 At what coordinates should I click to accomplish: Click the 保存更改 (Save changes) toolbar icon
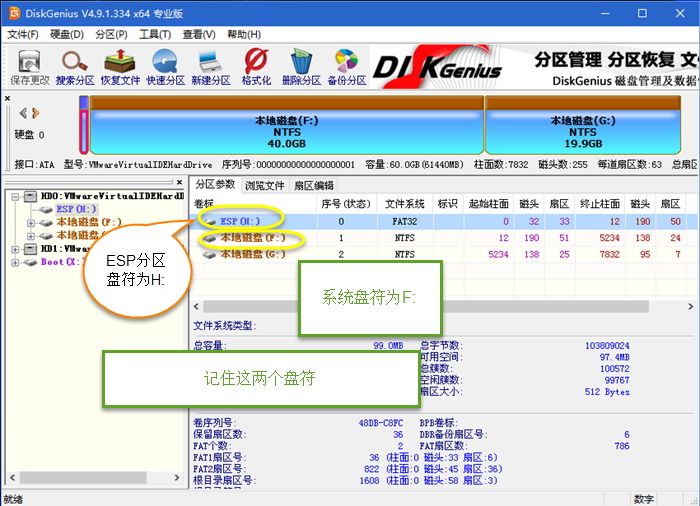click(x=29, y=67)
